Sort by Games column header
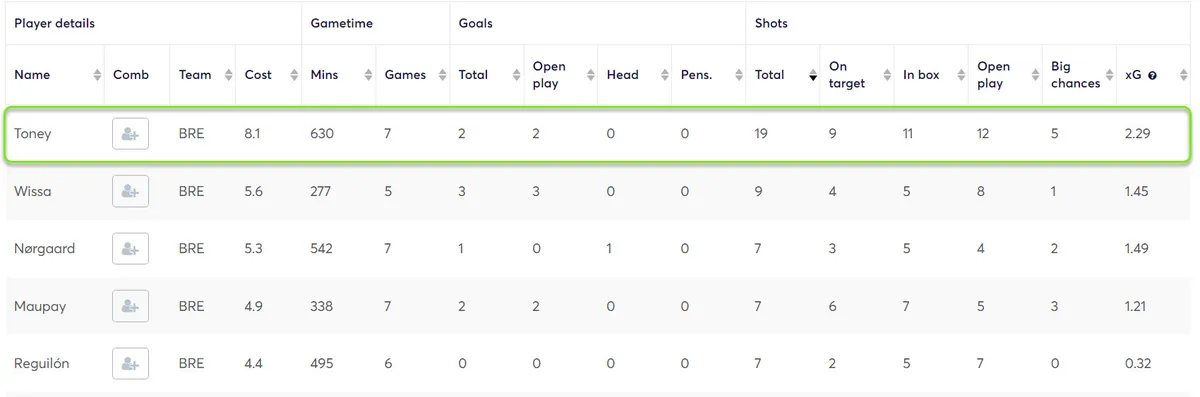Image resolution: width=1200 pixels, height=397 pixels. pos(413,75)
